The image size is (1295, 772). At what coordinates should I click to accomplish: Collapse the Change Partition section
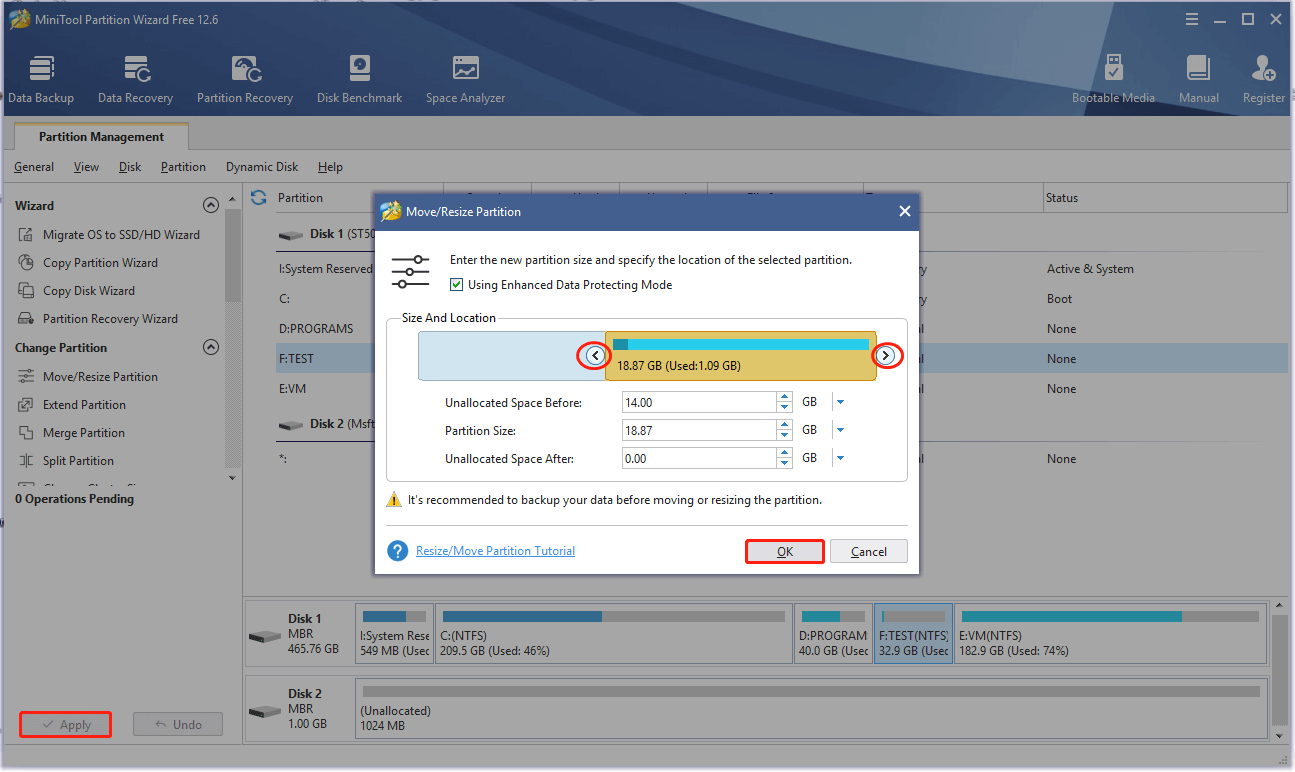pos(210,348)
